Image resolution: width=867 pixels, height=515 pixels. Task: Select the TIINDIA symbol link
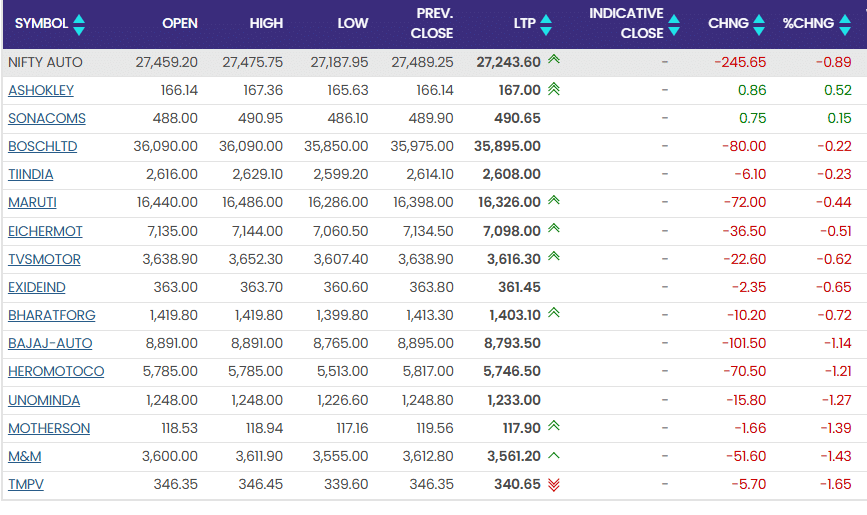coord(31,174)
